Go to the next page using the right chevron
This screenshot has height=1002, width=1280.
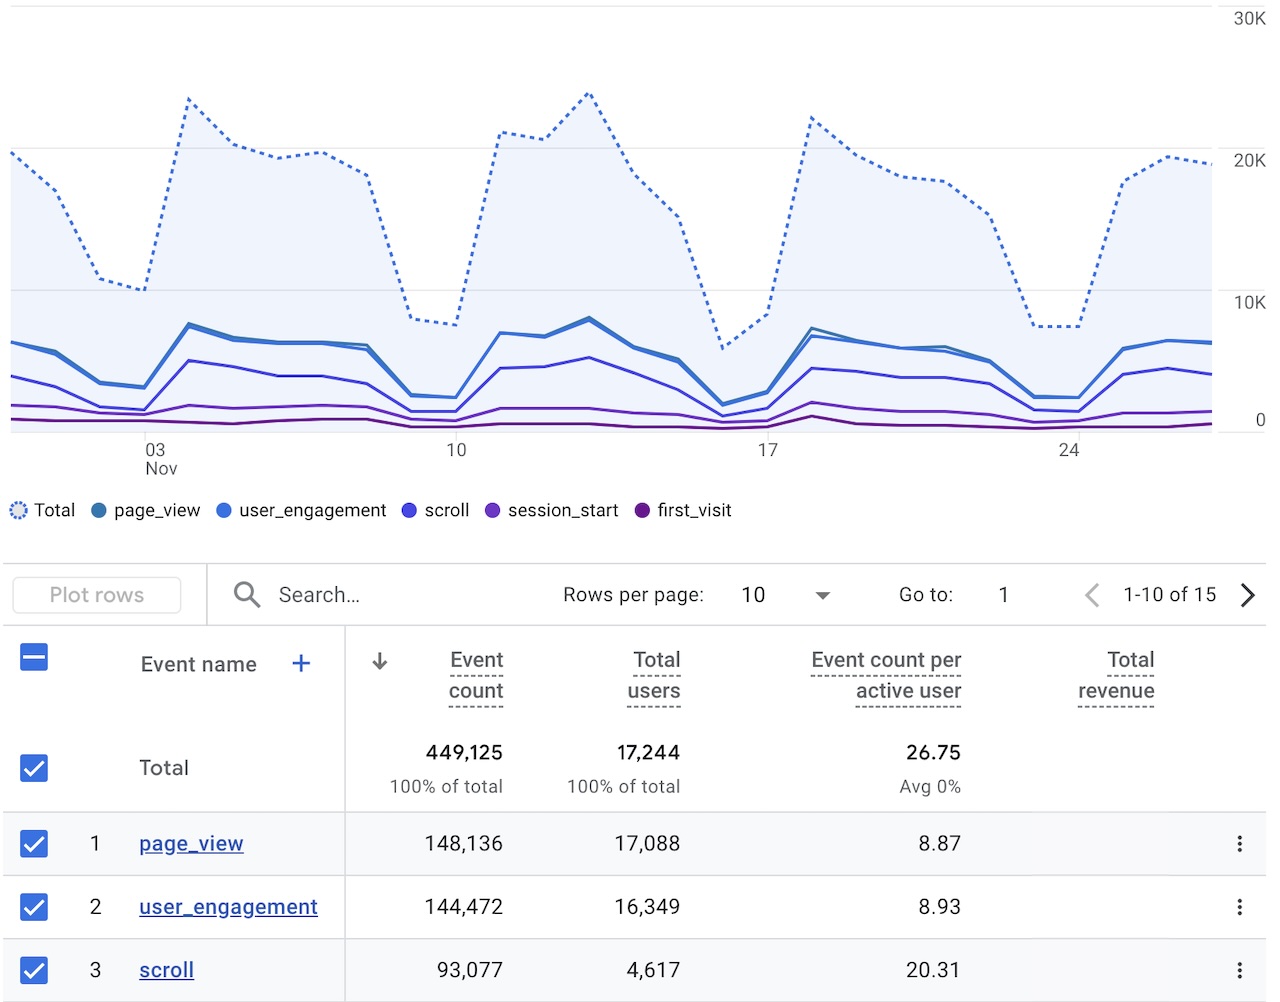[x=1248, y=594]
